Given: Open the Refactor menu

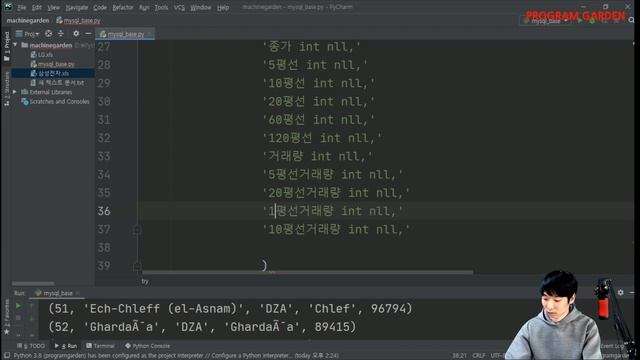Looking at the screenshot, I should (123, 7).
